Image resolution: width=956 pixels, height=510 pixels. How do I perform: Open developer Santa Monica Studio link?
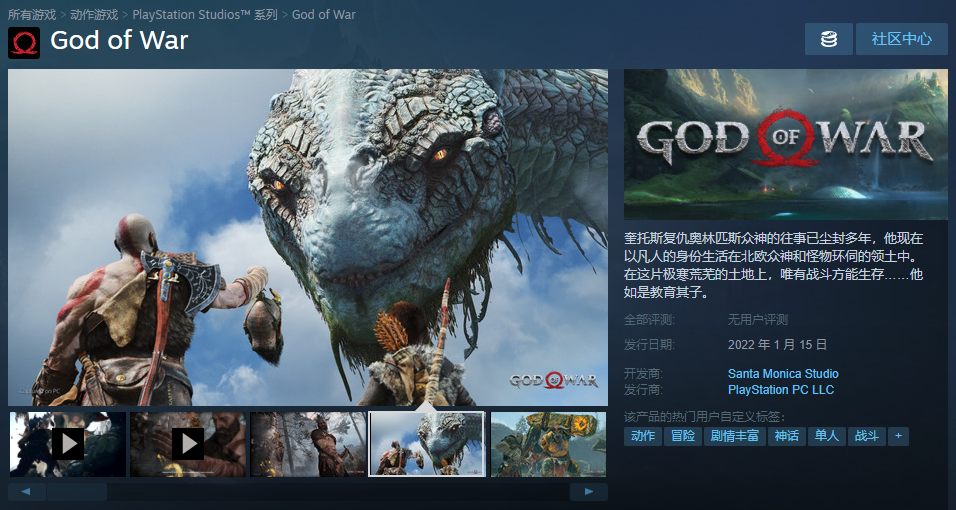(x=783, y=373)
